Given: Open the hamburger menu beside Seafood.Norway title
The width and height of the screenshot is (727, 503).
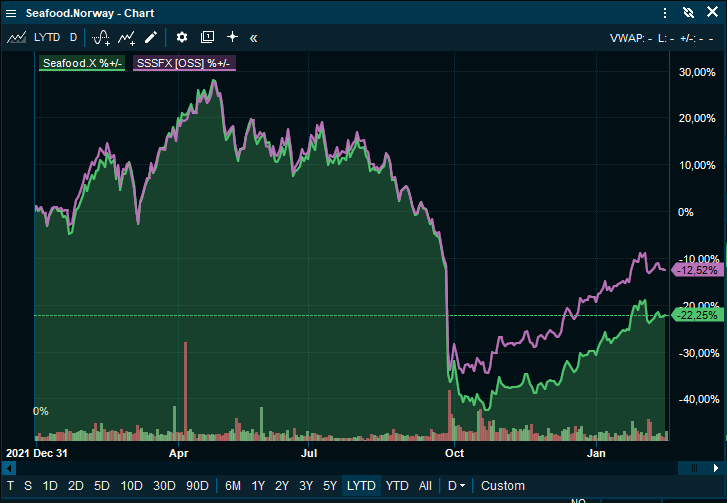Looking at the screenshot, I should (x=11, y=14).
